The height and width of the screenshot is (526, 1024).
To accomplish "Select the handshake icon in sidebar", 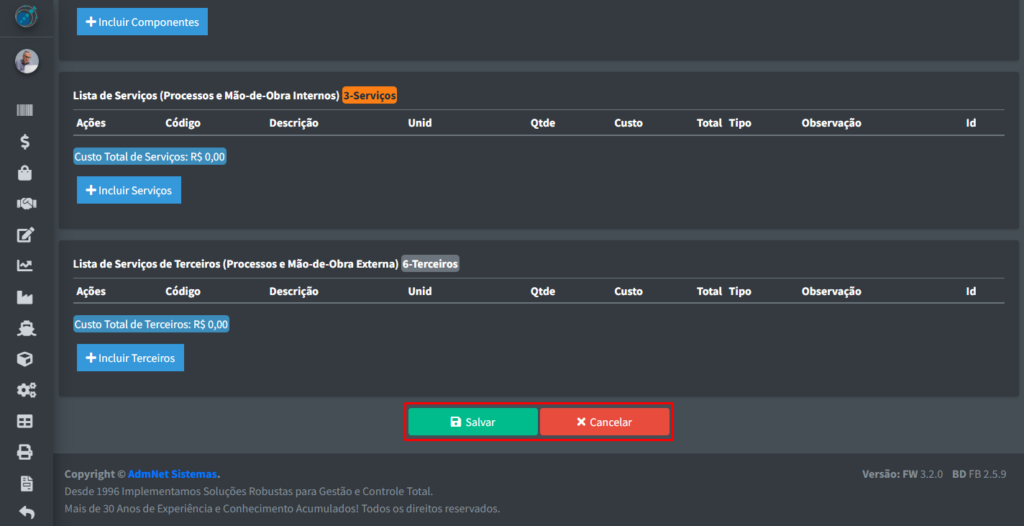I will tap(26, 204).
